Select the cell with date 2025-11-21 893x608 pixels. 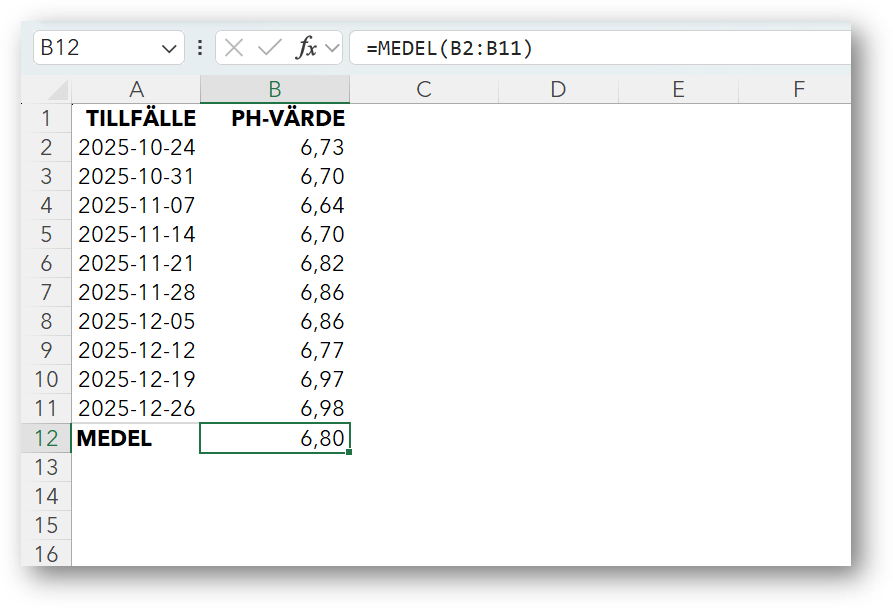click(x=136, y=264)
